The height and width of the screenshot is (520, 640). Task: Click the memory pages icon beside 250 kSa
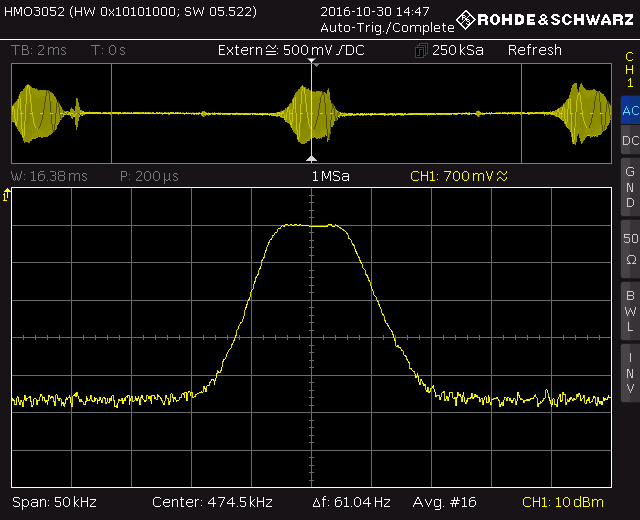(x=421, y=51)
